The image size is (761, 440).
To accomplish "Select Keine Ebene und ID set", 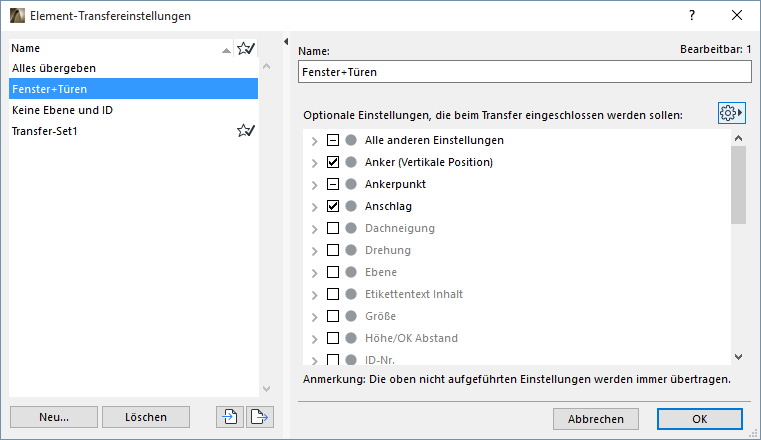I will [x=62, y=110].
